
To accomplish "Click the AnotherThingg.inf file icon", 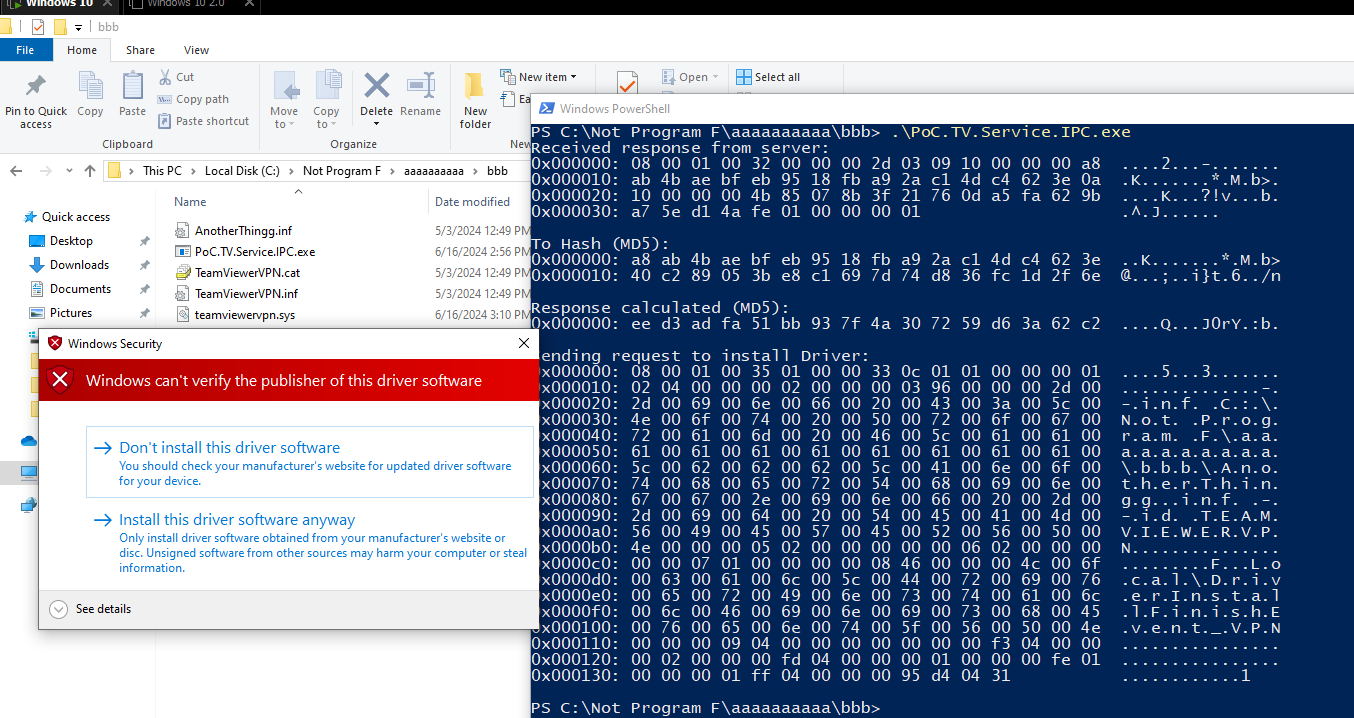I will click(182, 231).
